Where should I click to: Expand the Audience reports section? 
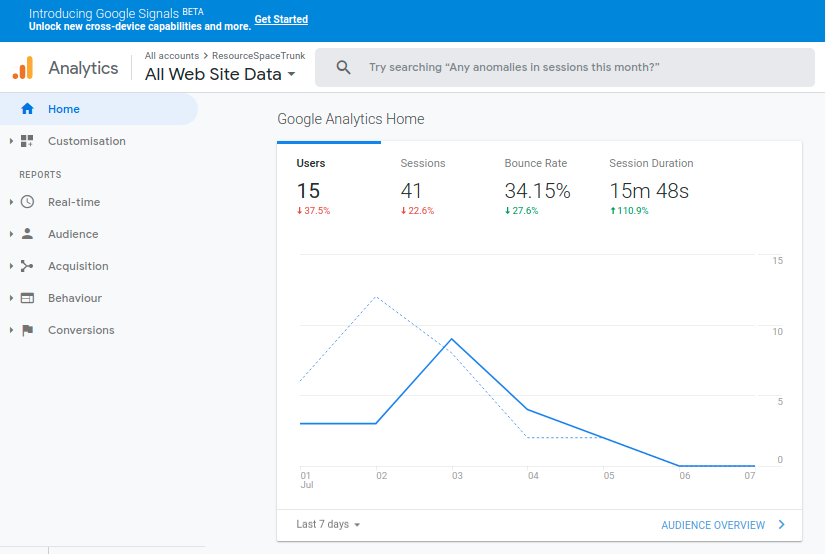click(11, 234)
